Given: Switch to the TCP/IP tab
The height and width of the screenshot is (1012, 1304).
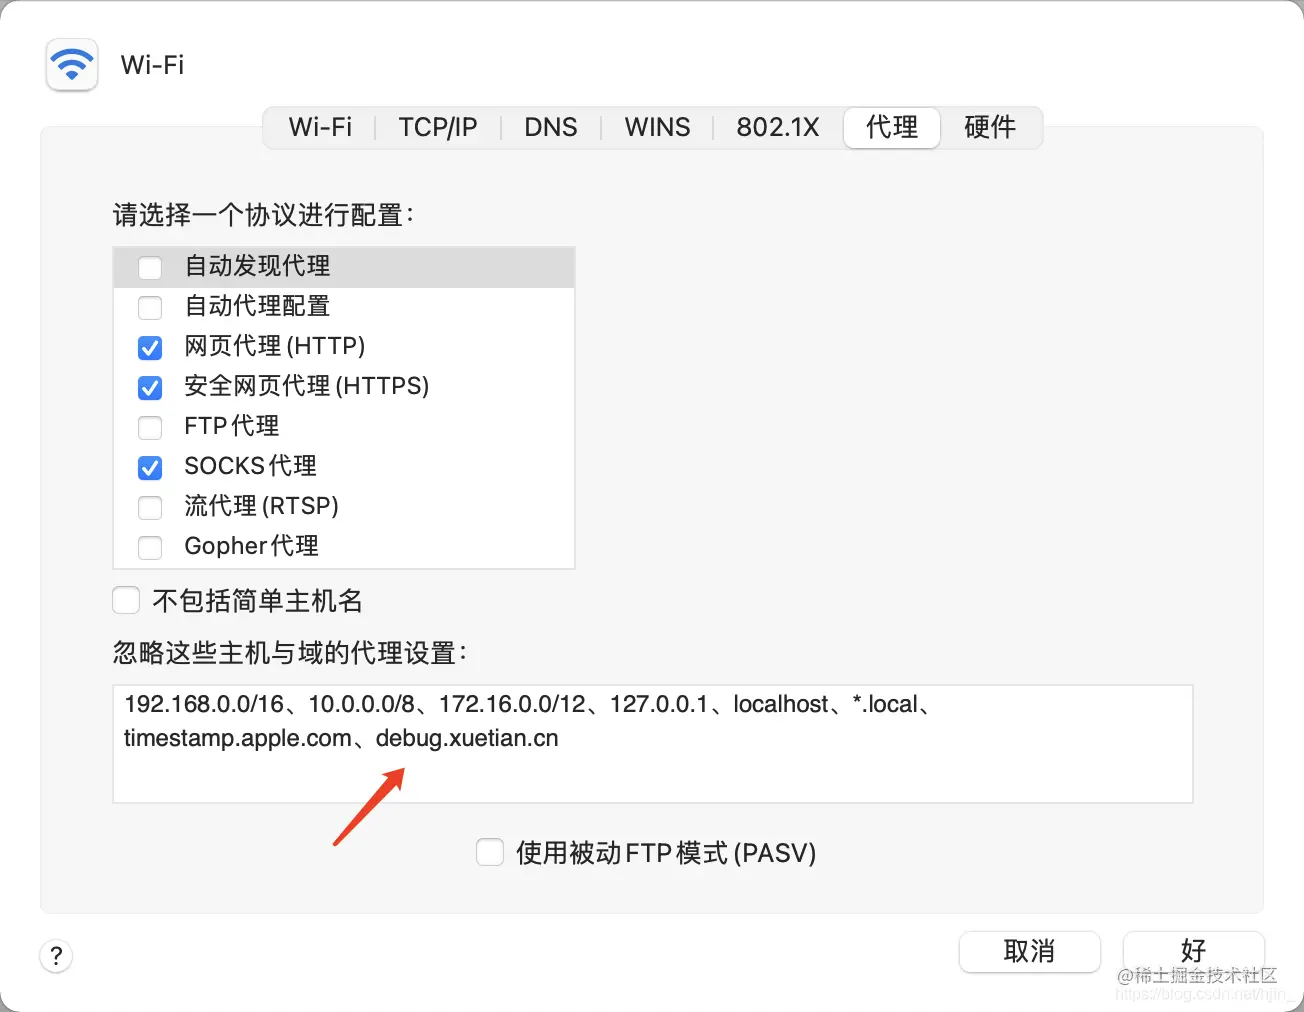Looking at the screenshot, I should (438, 127).
